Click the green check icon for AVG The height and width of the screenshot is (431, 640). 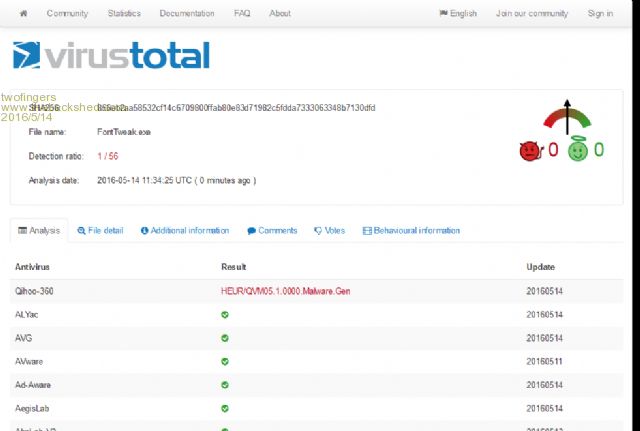225,338
